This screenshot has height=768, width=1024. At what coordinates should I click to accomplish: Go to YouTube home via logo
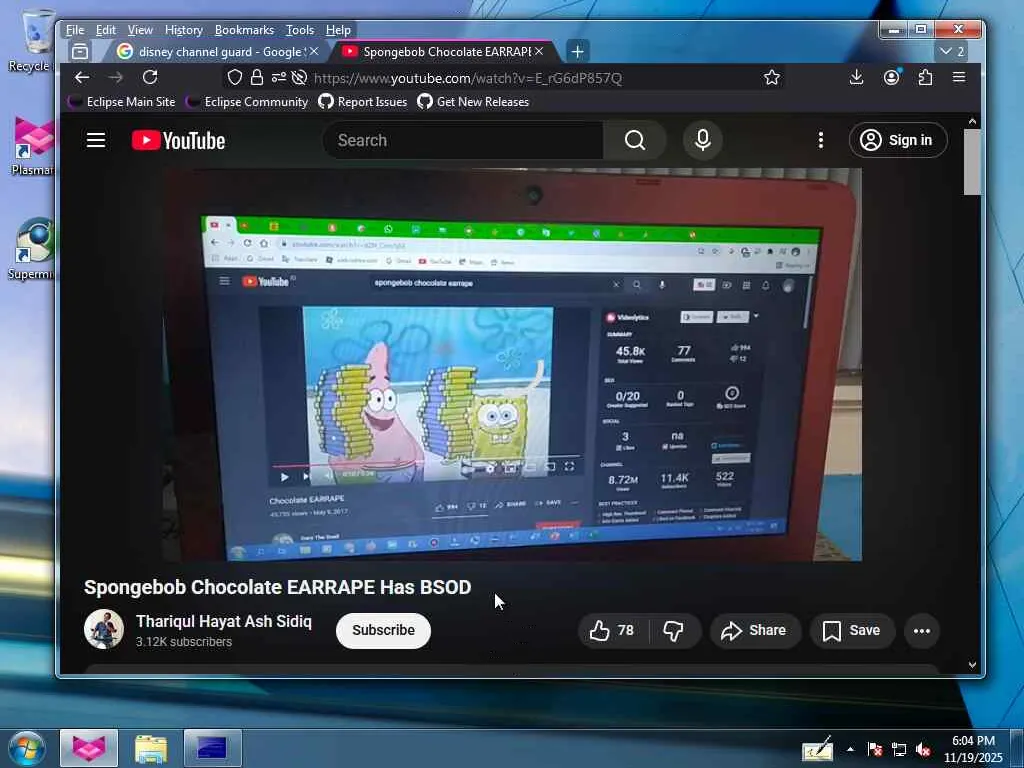[178, 140]
